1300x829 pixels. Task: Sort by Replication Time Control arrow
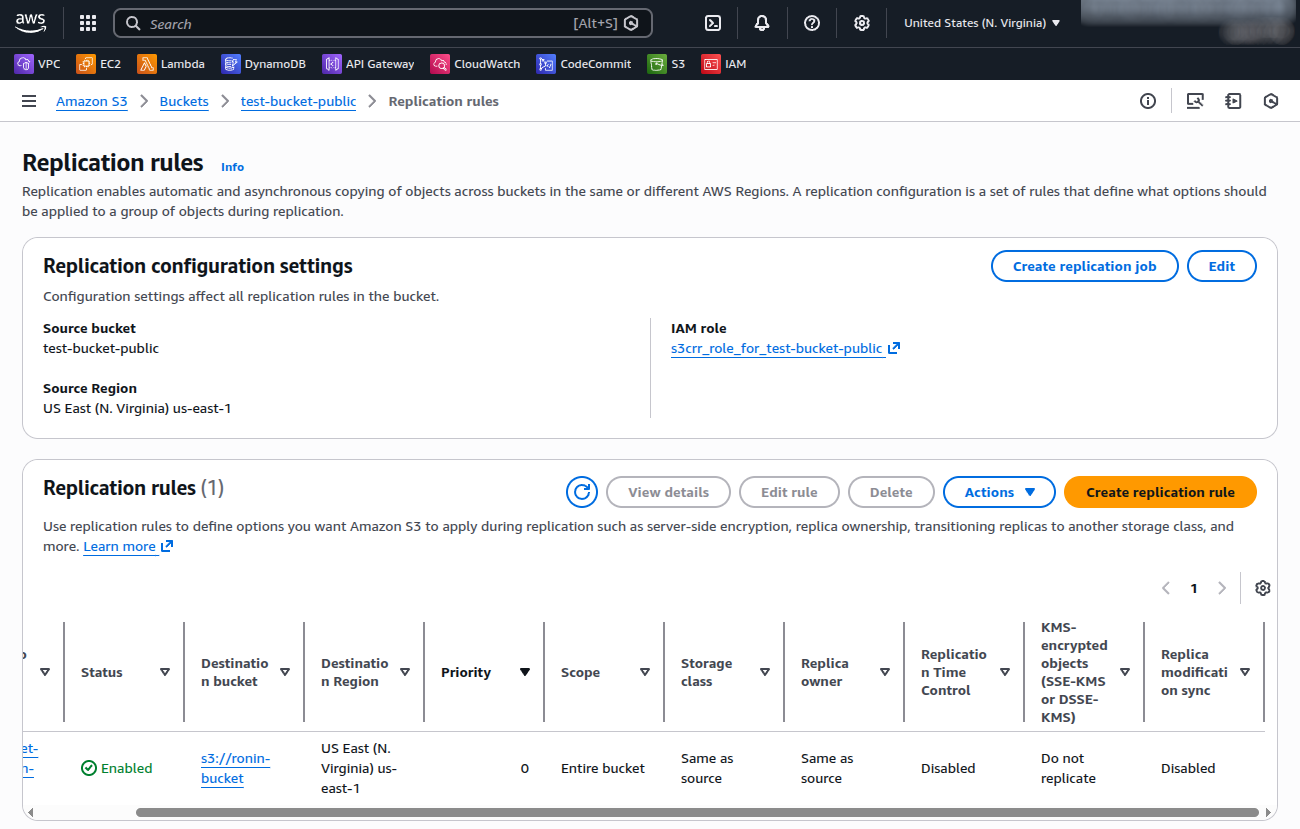(1005, 672)
